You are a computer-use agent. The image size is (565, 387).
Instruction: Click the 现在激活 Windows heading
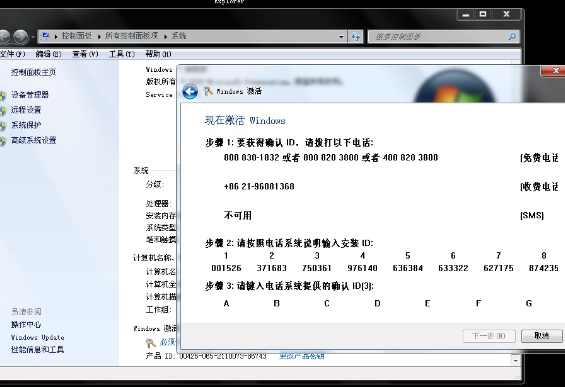pos(245,120)
